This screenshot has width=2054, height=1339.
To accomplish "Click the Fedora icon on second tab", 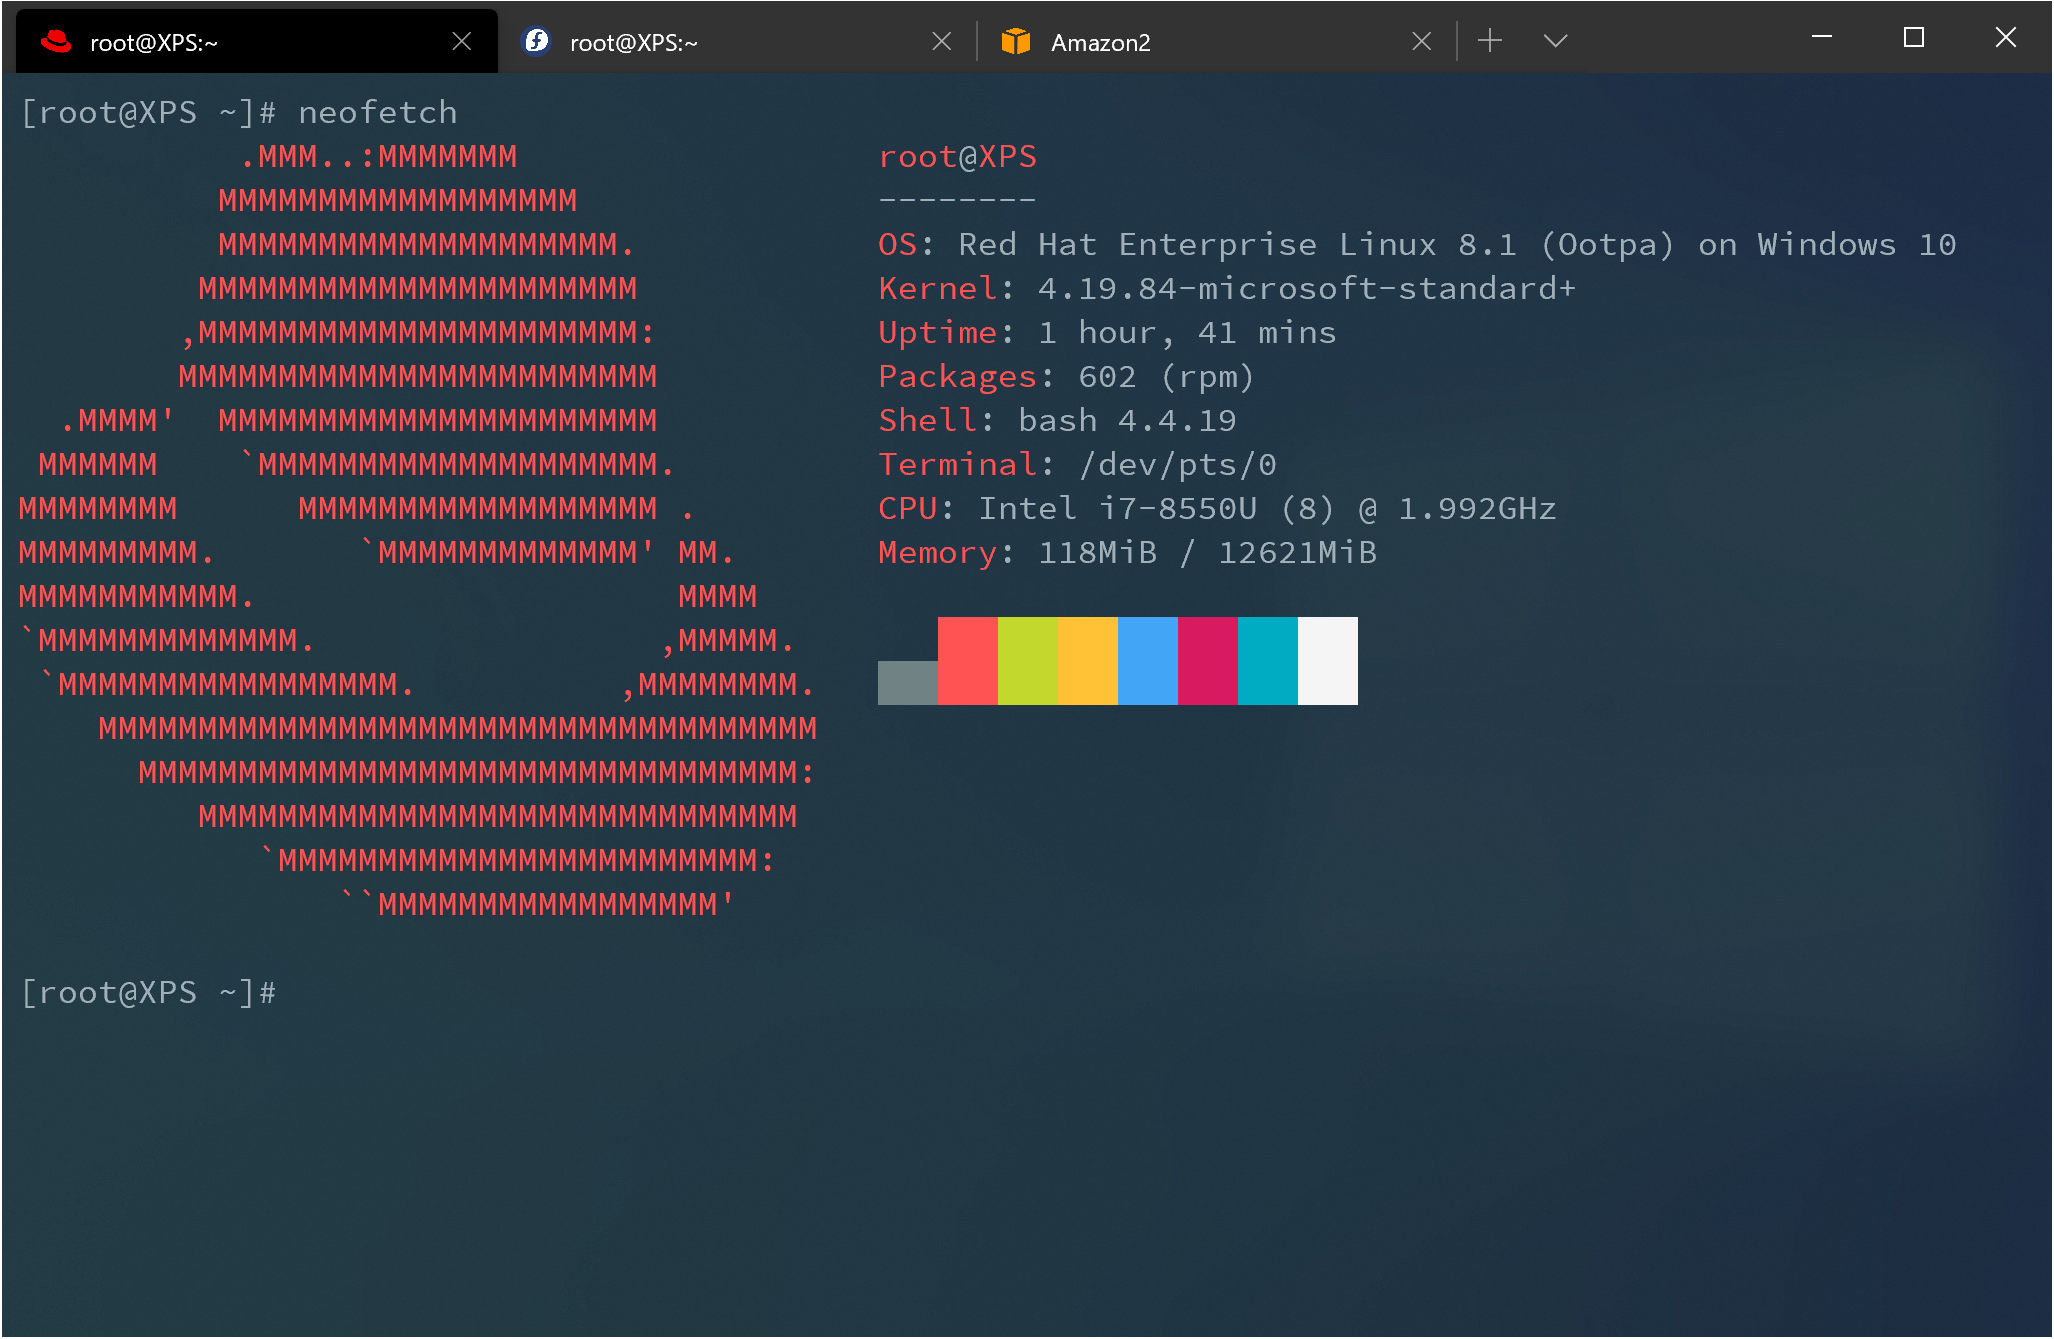I will (537, 41).
